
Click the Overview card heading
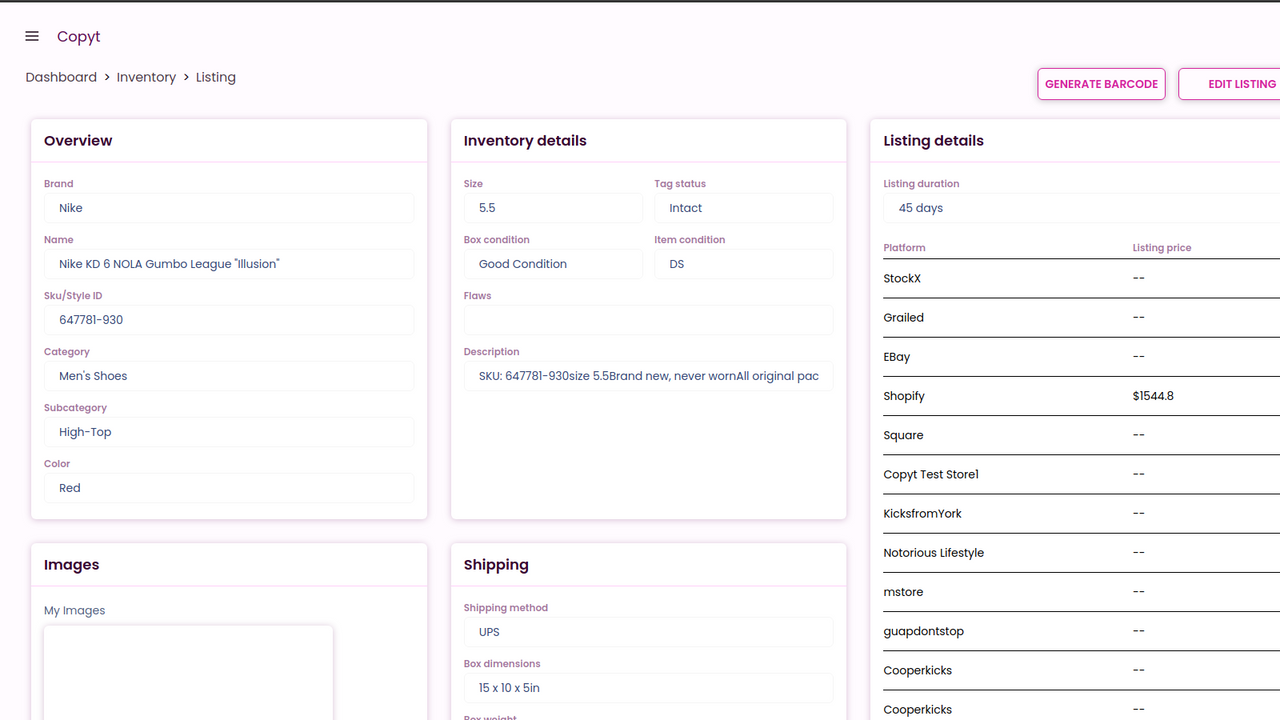(78, 141)
